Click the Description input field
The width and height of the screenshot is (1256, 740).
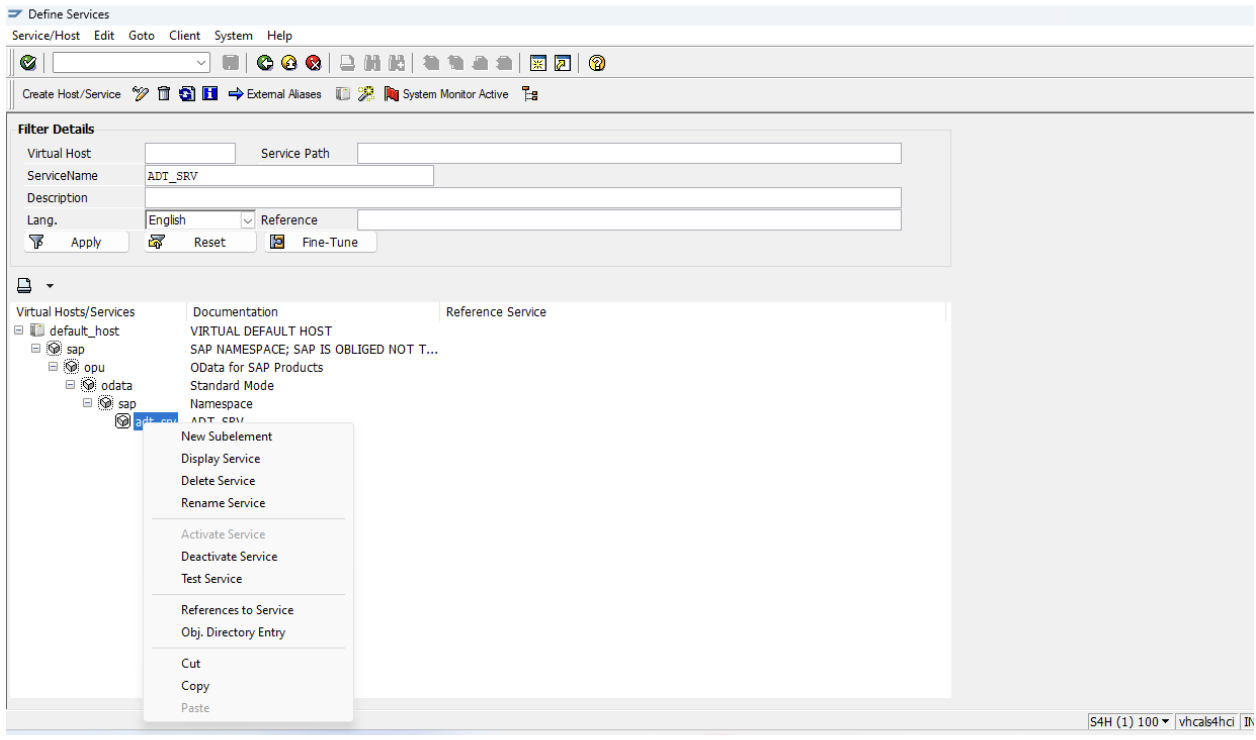coord(523,197)
